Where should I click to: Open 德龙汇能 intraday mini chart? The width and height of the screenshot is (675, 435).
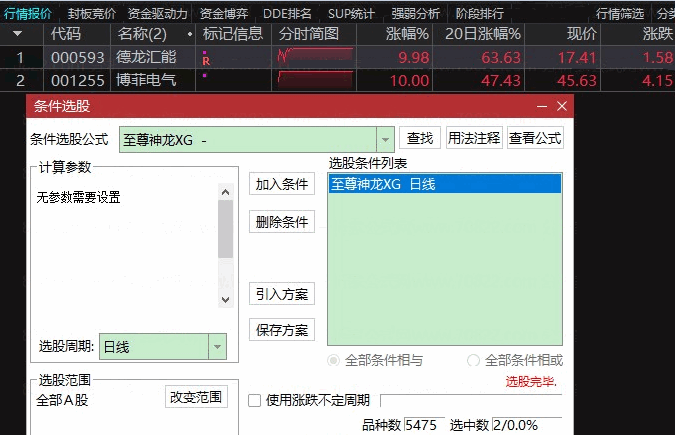coord(315,56)
